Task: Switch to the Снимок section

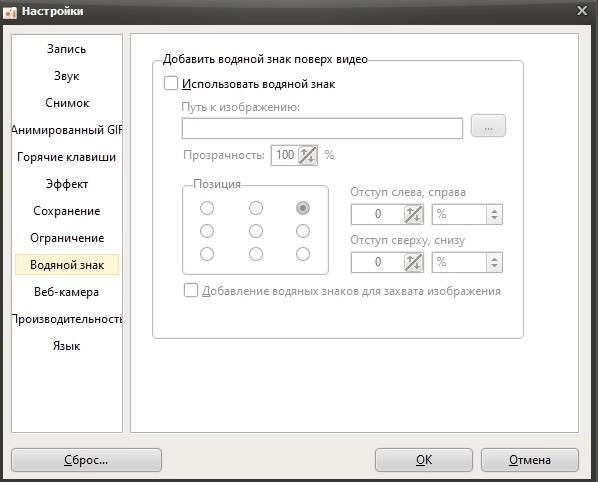Action: (67, 103)
